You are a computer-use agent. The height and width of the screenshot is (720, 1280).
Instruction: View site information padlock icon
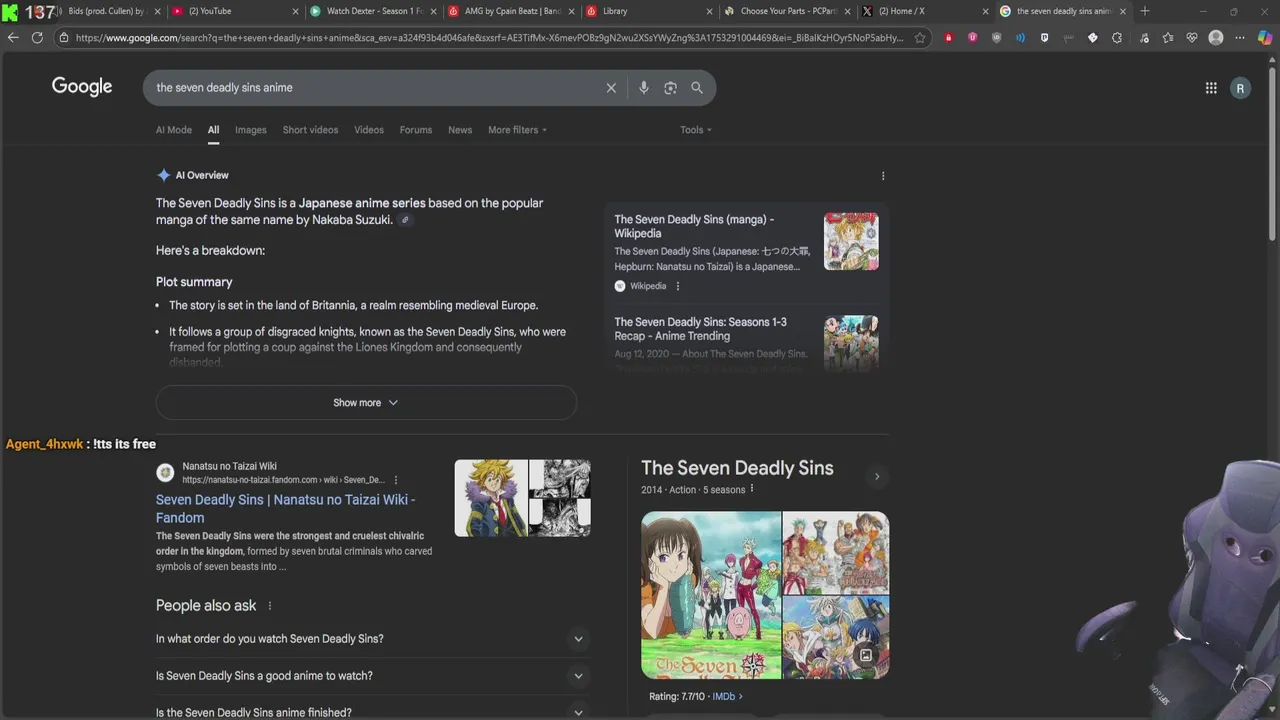(x=64, y=38)
